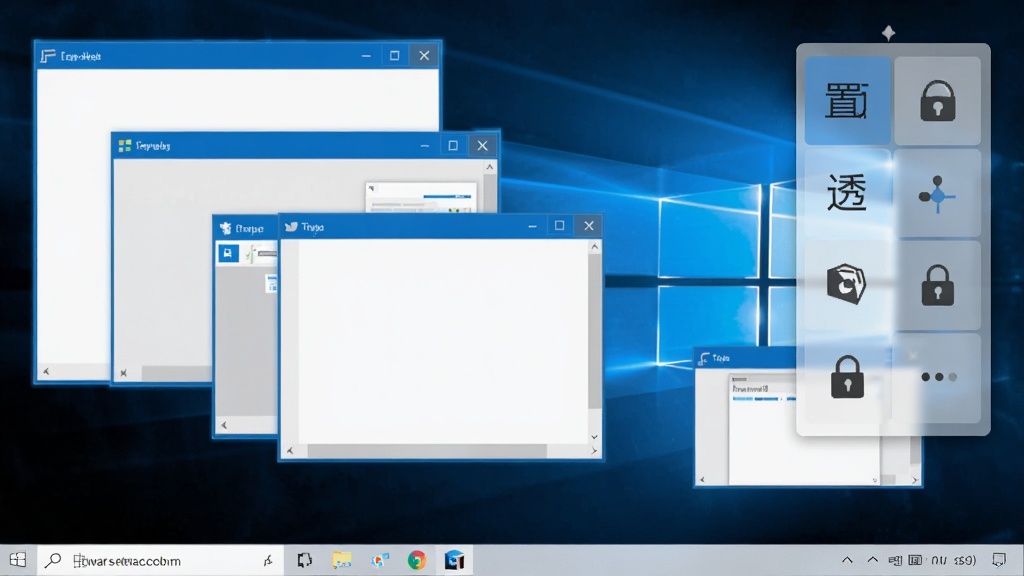Screen dimensions: 1024x576
Task: Click the vertical scrollbar thumb in the bird window
Action: coord(594,331)
